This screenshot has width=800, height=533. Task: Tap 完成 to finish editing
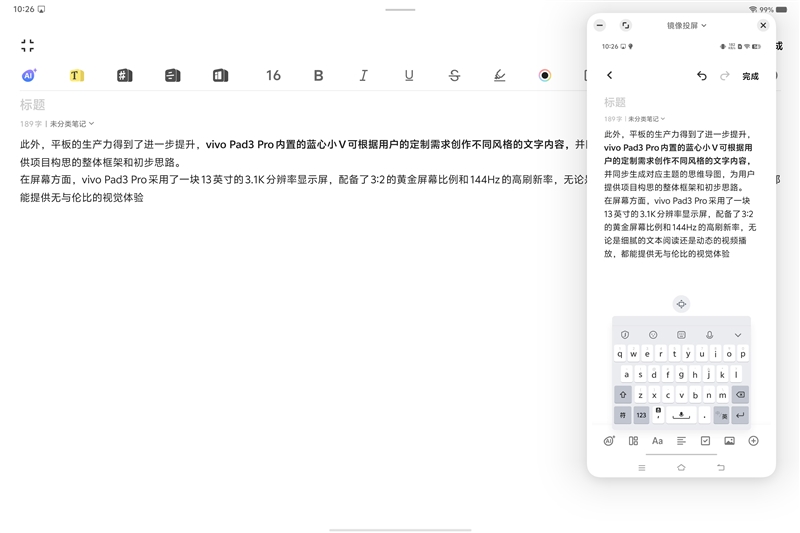pos(751,77)
